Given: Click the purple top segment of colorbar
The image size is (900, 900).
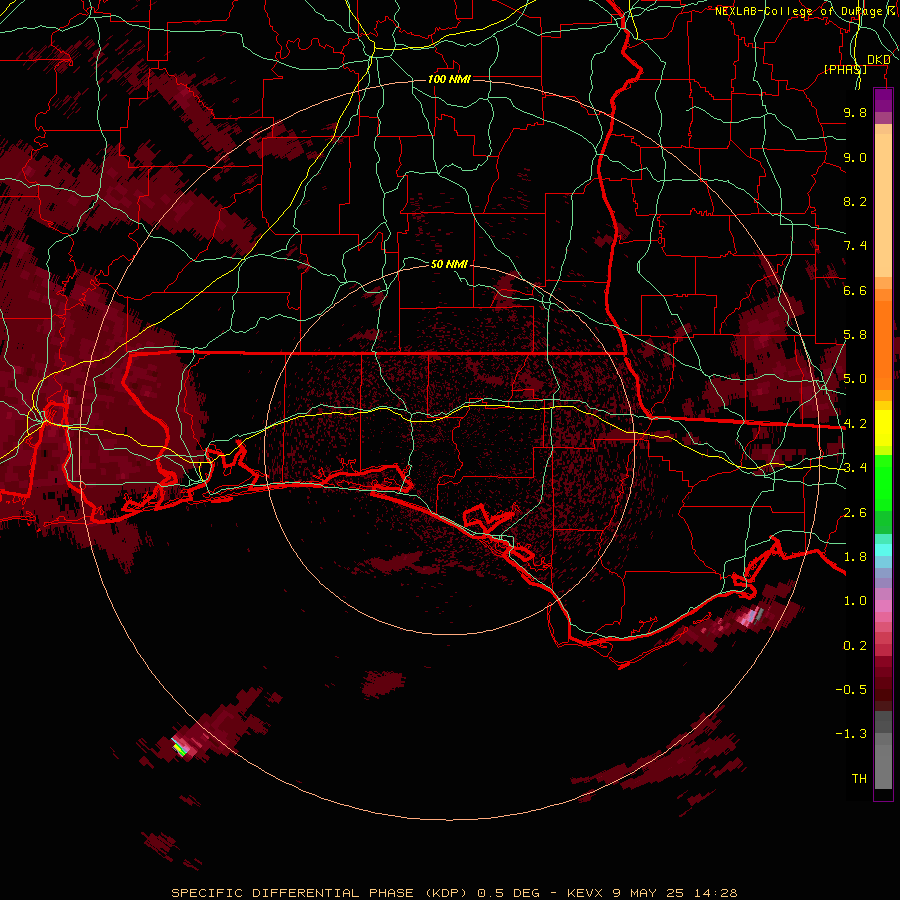Looking at the screenshot, I should pos(883,101).
